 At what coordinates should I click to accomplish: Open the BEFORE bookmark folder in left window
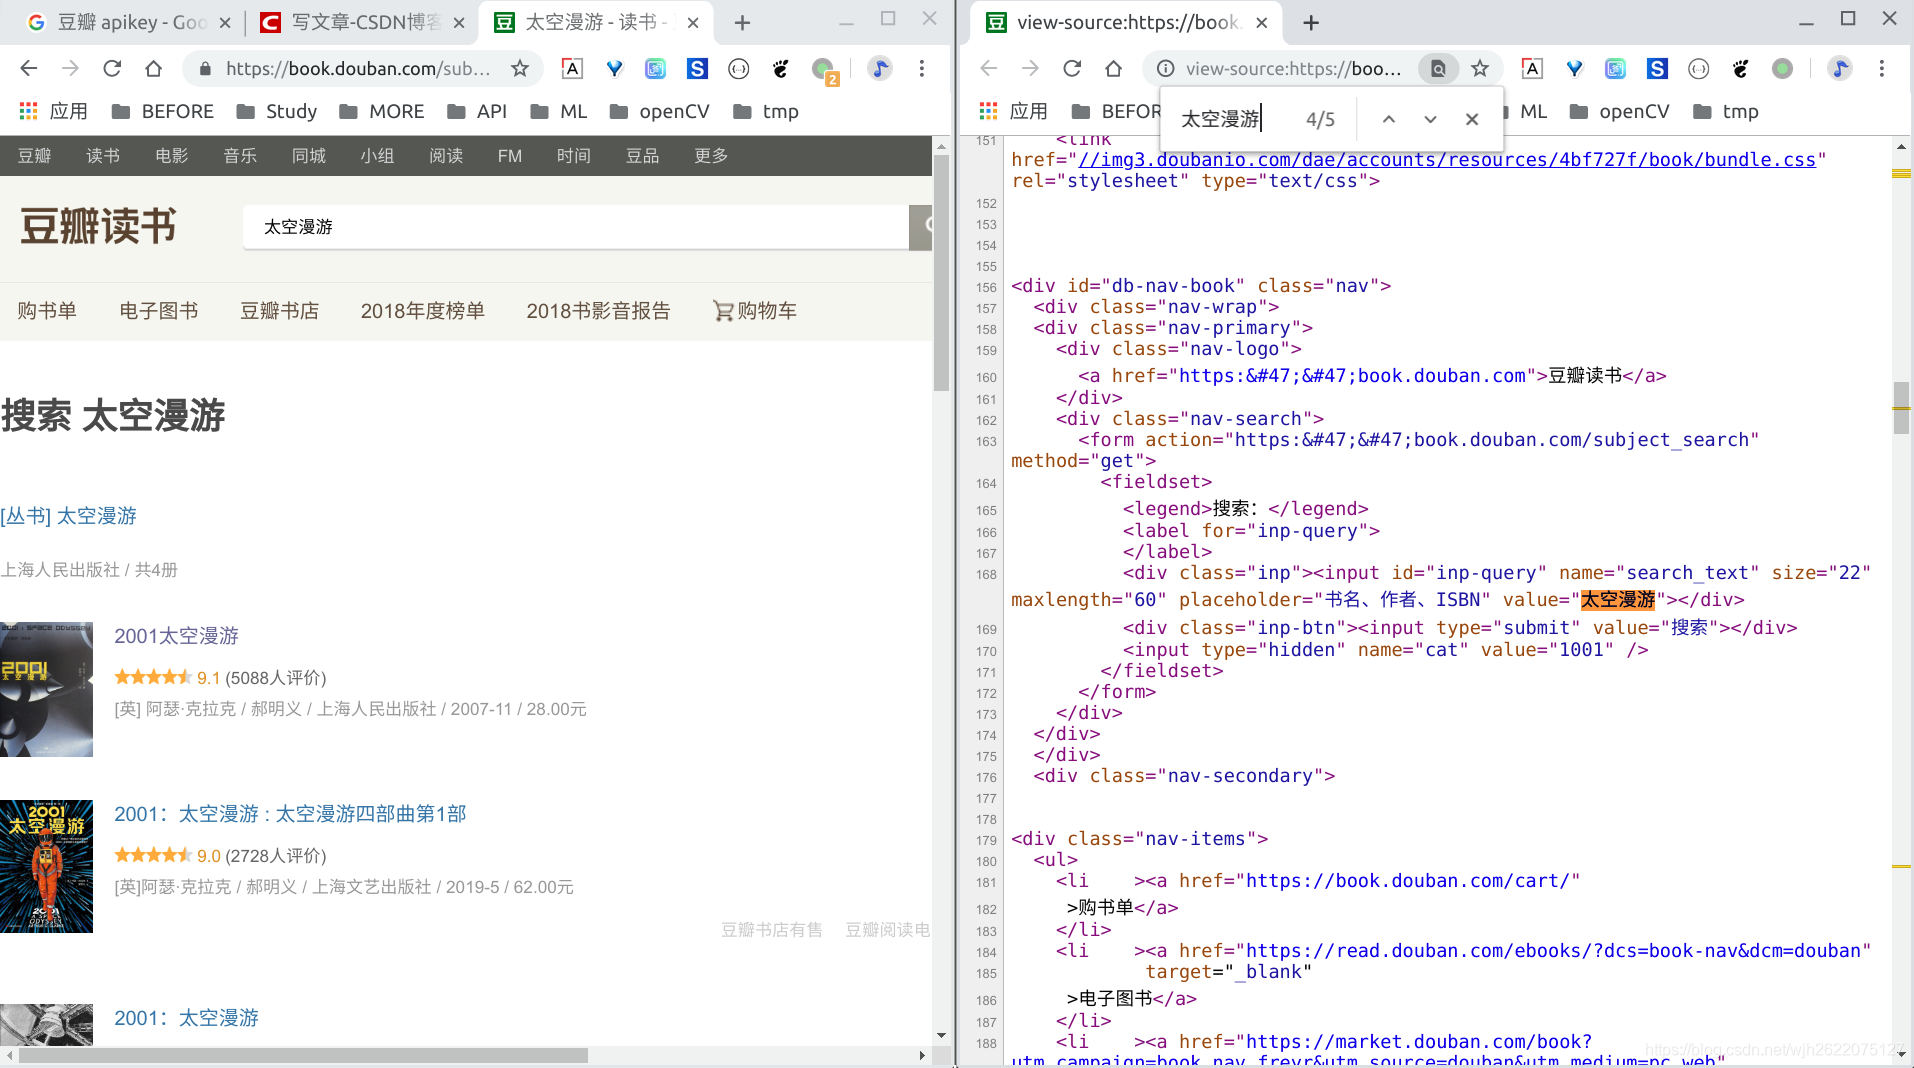click(x=163, y=111)
